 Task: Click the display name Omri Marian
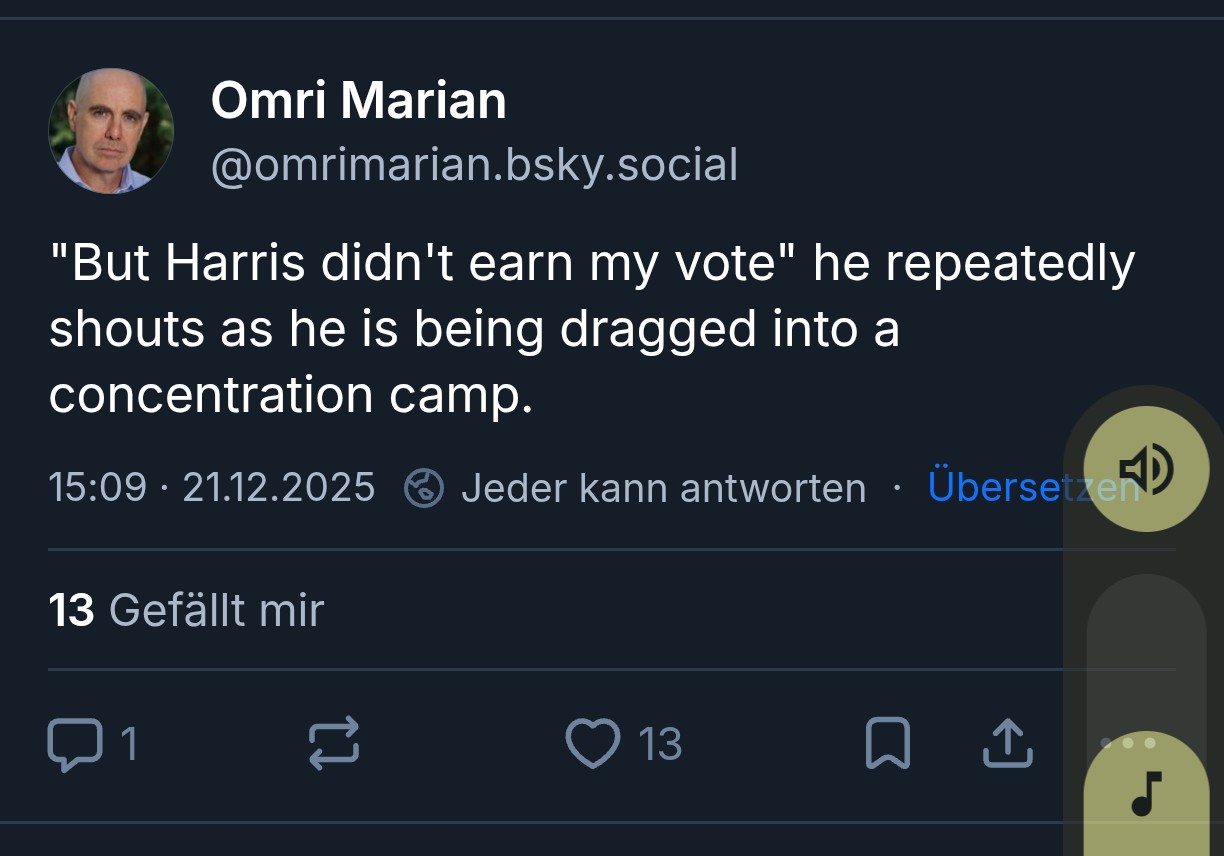(358, 101)
